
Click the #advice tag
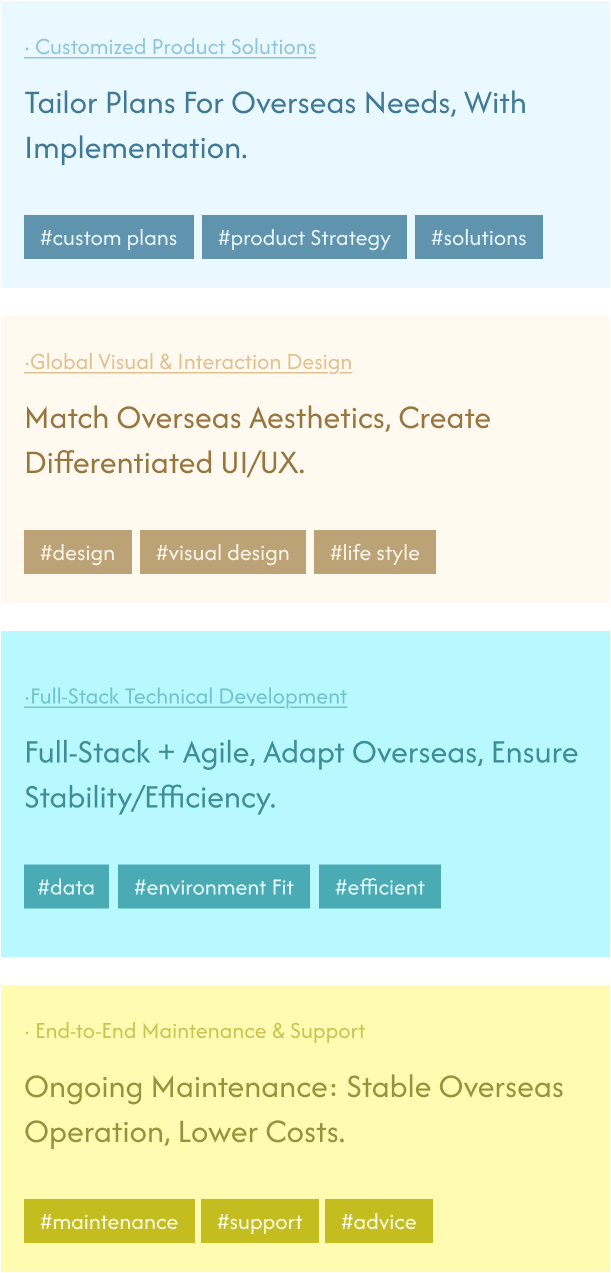pos(379,1222)
